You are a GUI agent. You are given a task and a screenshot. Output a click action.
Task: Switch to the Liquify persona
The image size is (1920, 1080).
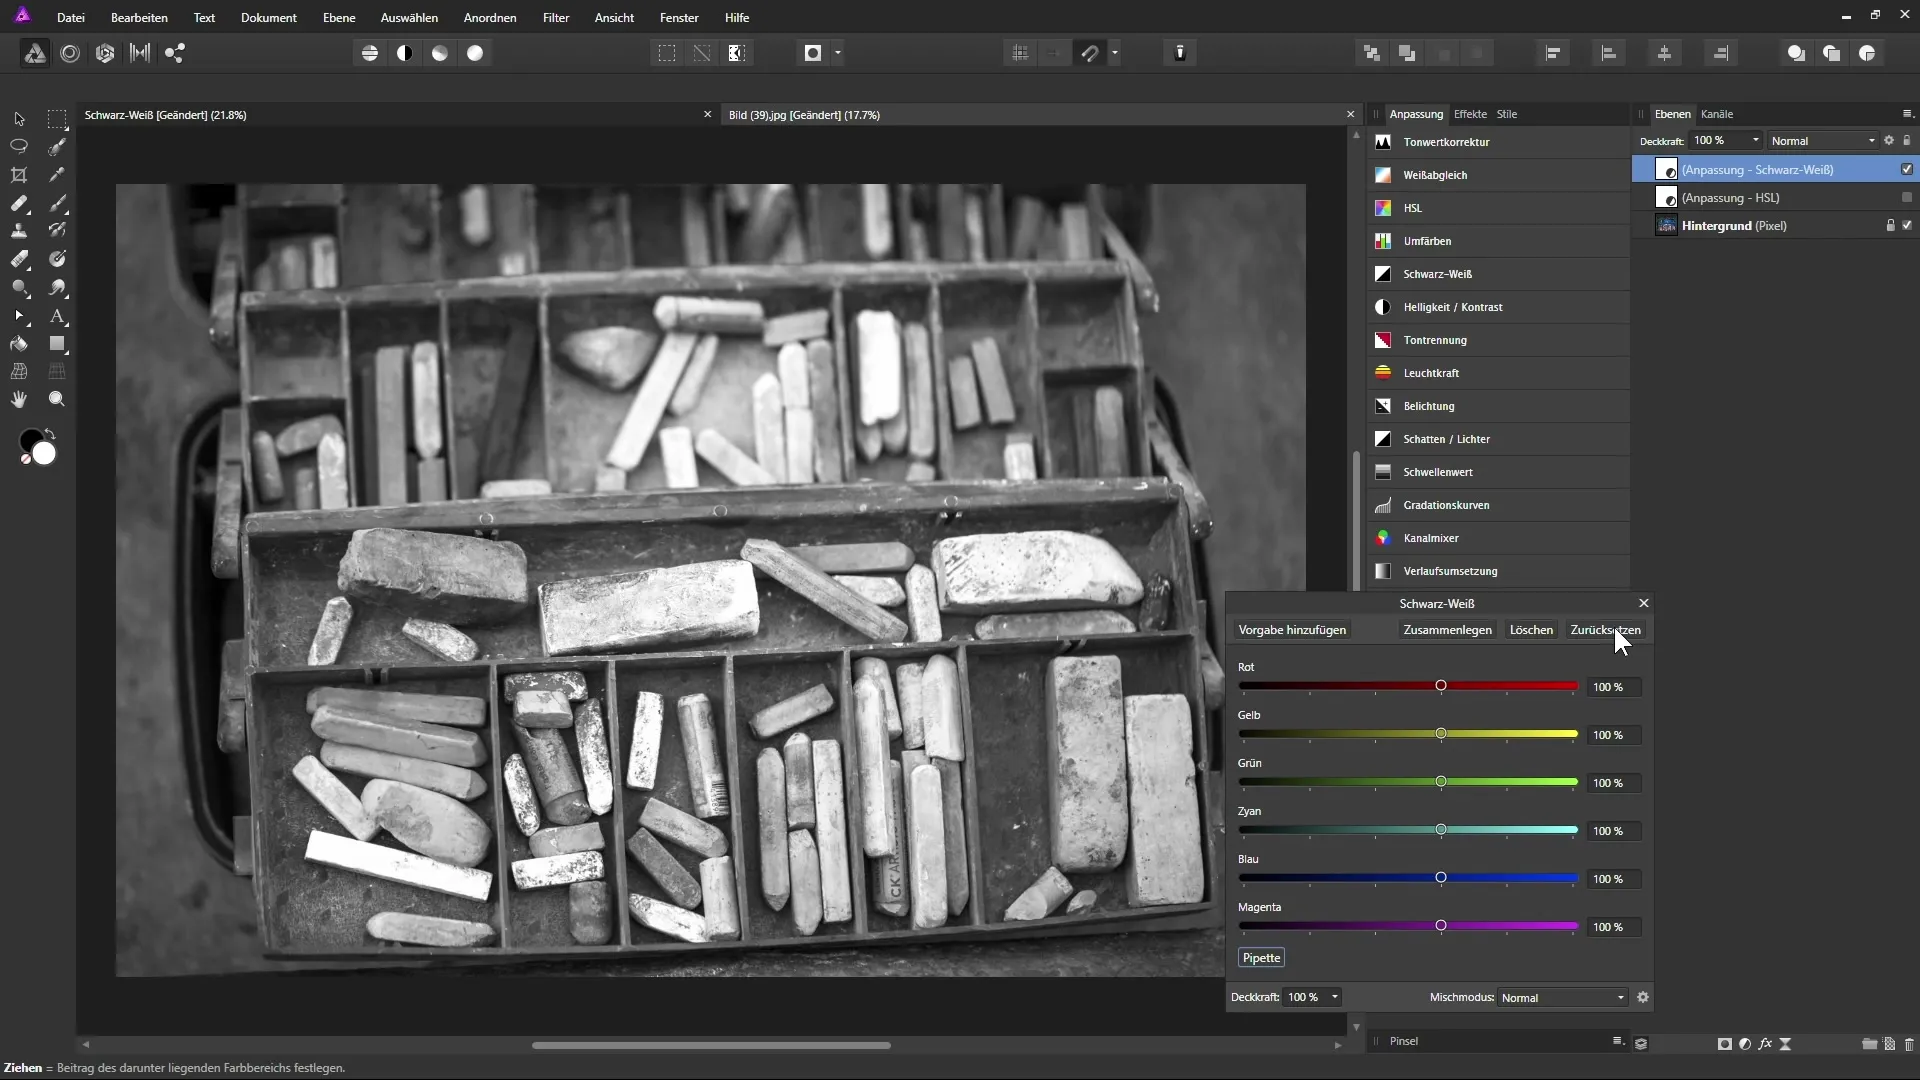click(70, 54)
